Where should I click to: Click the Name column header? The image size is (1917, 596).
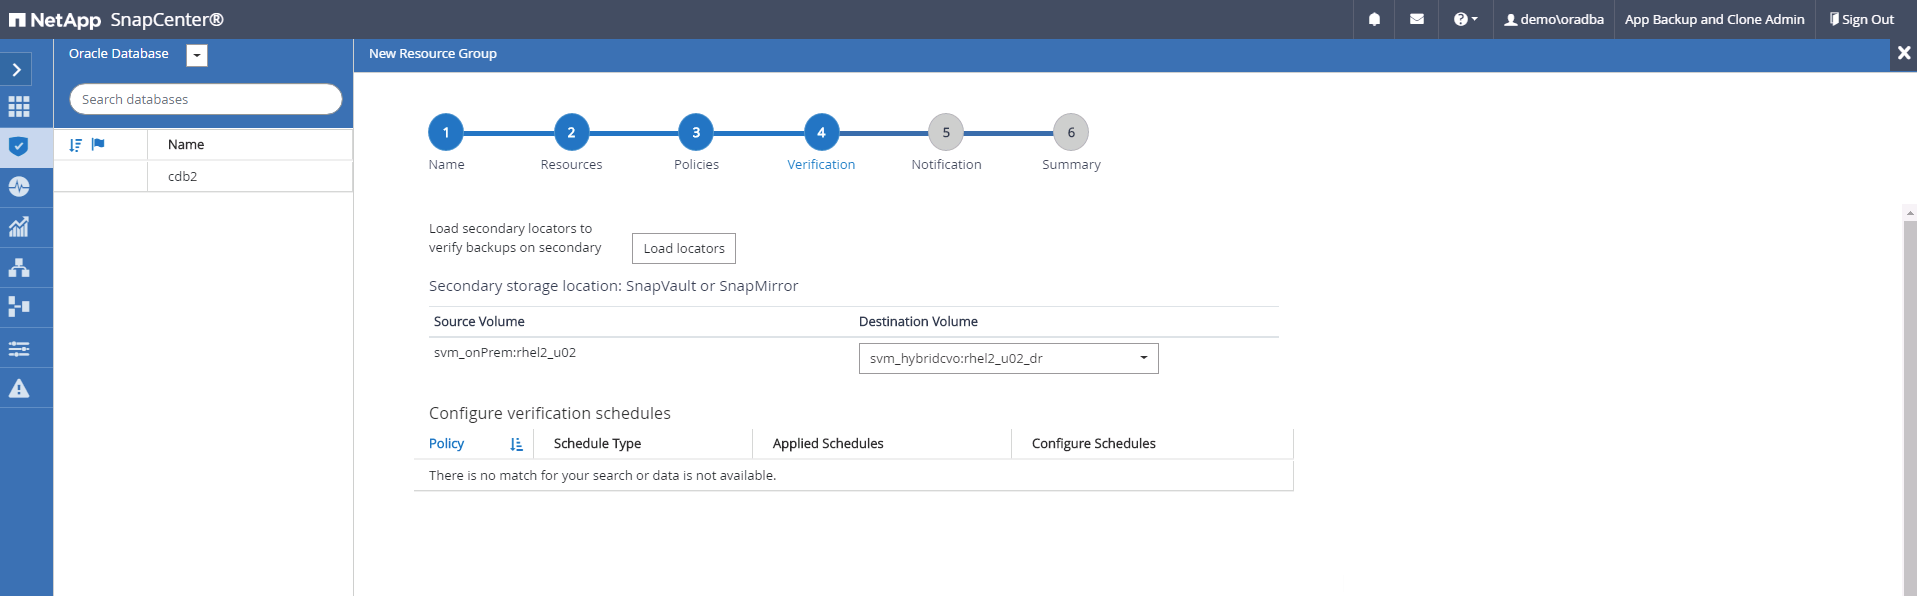click(186, 144)
